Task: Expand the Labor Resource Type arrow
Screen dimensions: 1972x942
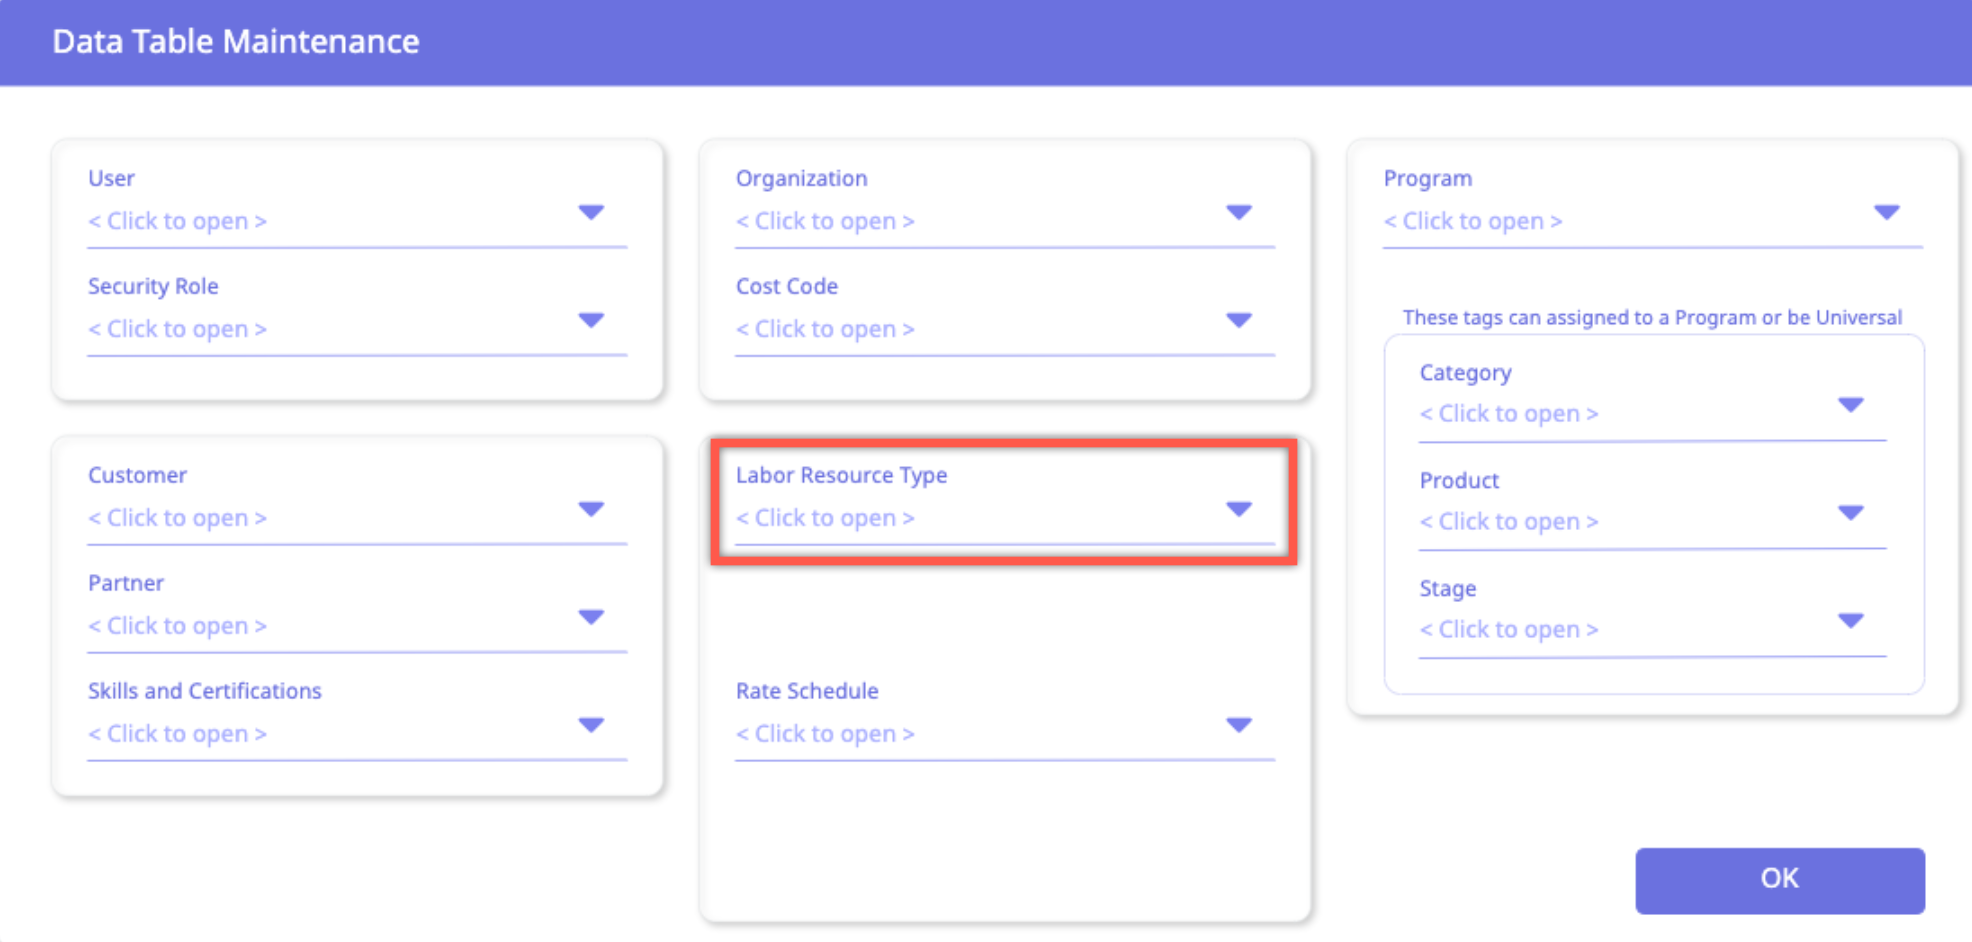Action: 1239,509
